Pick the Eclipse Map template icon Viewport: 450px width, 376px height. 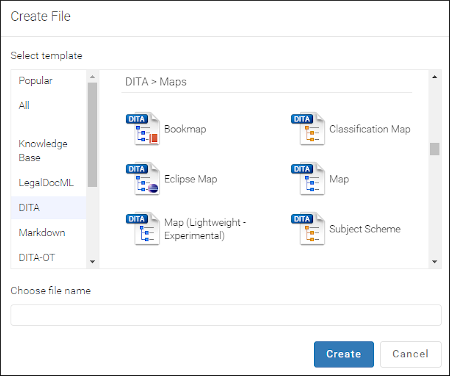(x=143, y=179)
